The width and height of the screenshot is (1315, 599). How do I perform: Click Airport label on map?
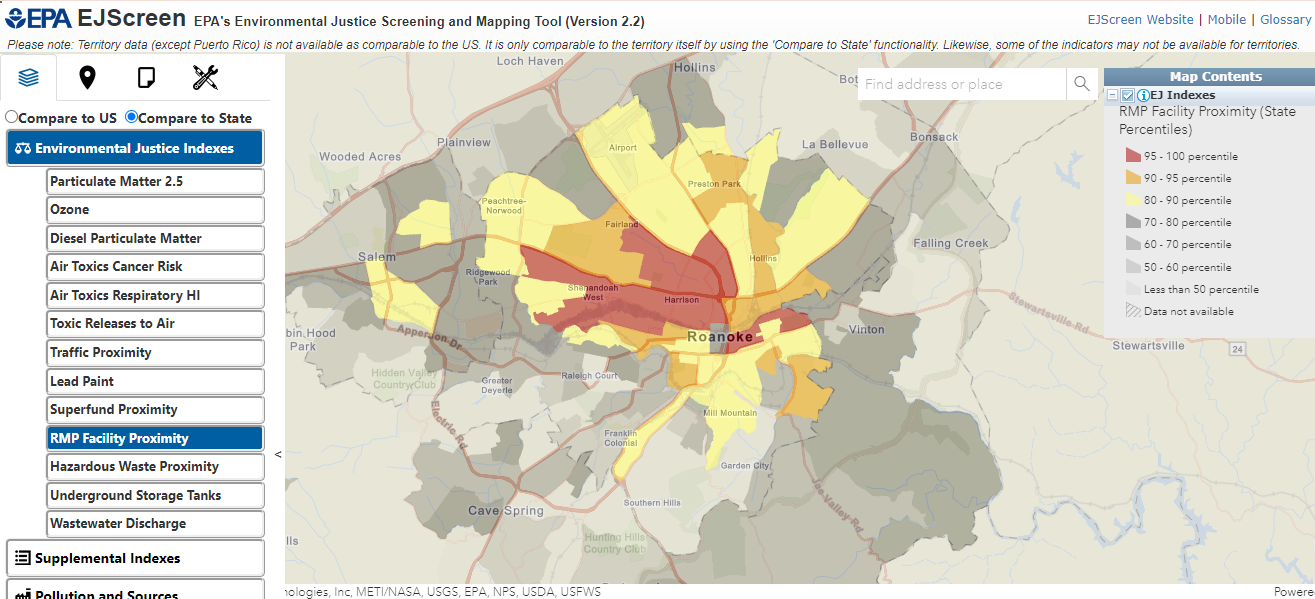pyautogui.click(x=623, y=148)
